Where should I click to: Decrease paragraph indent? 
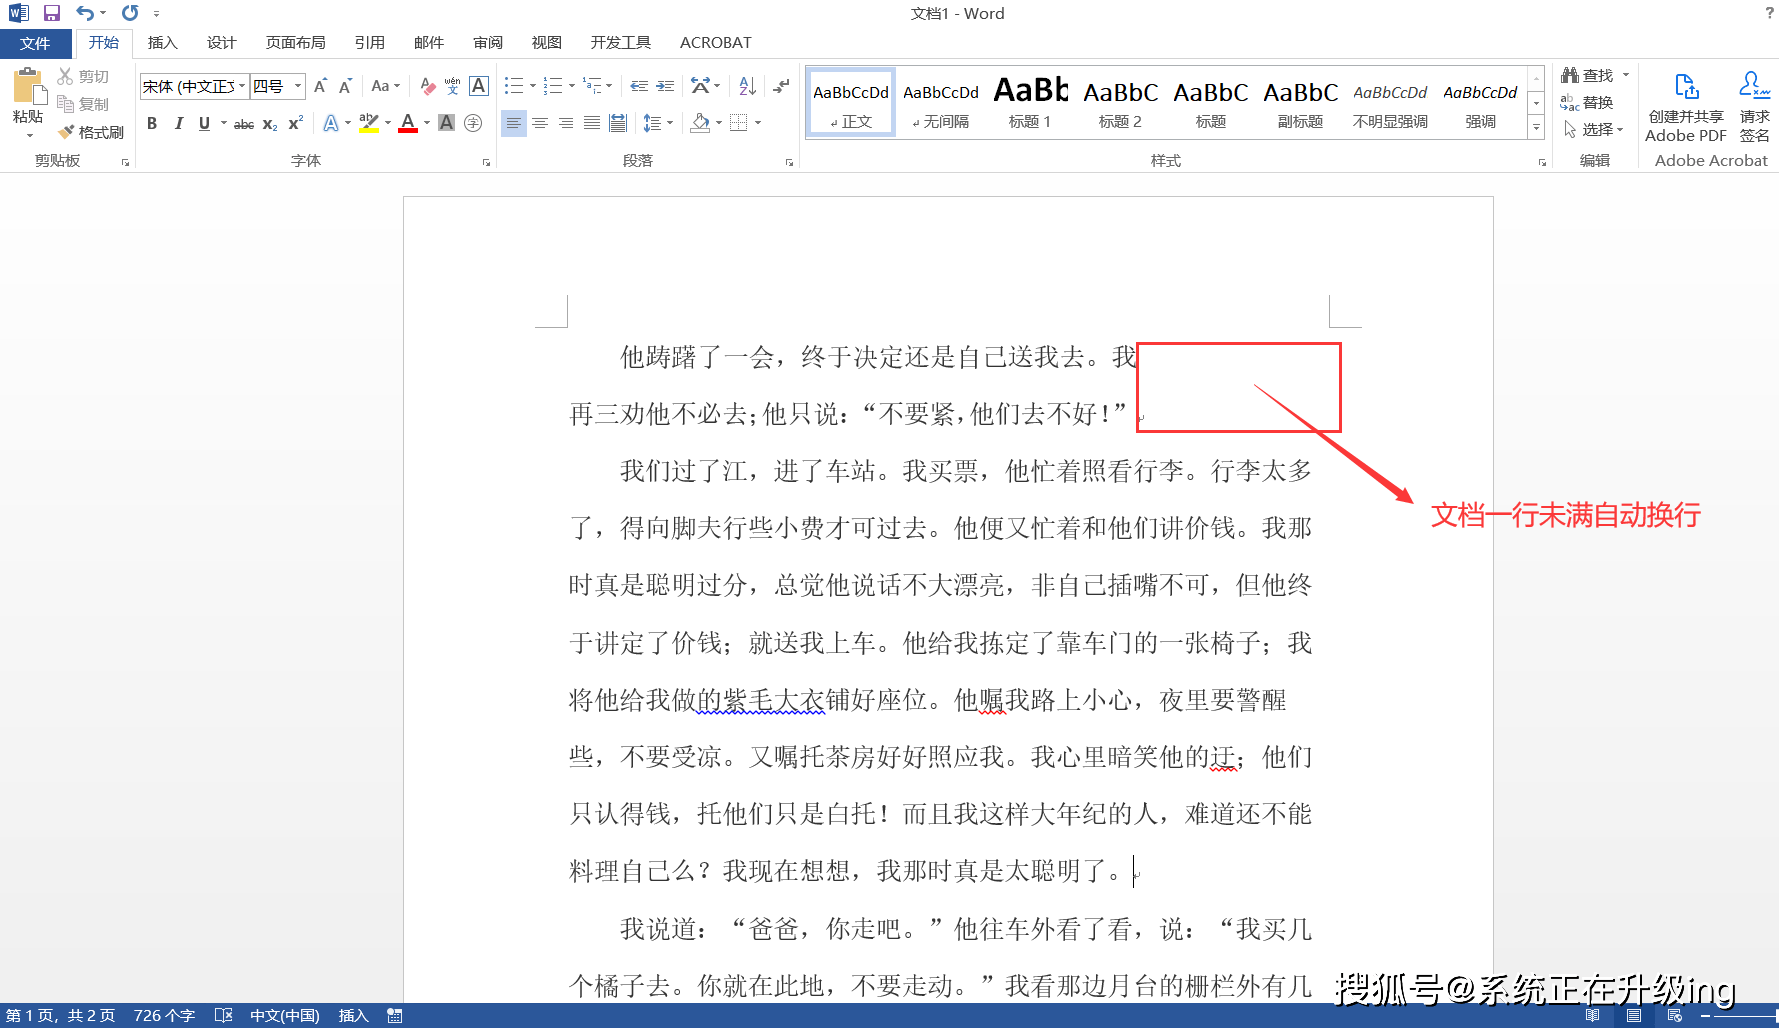tap(639, 86)
